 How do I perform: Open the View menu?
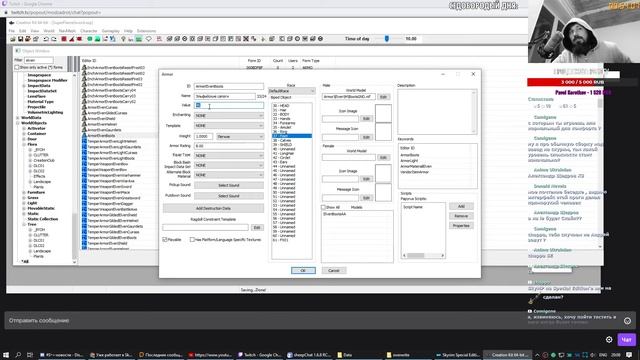(35, 31)
